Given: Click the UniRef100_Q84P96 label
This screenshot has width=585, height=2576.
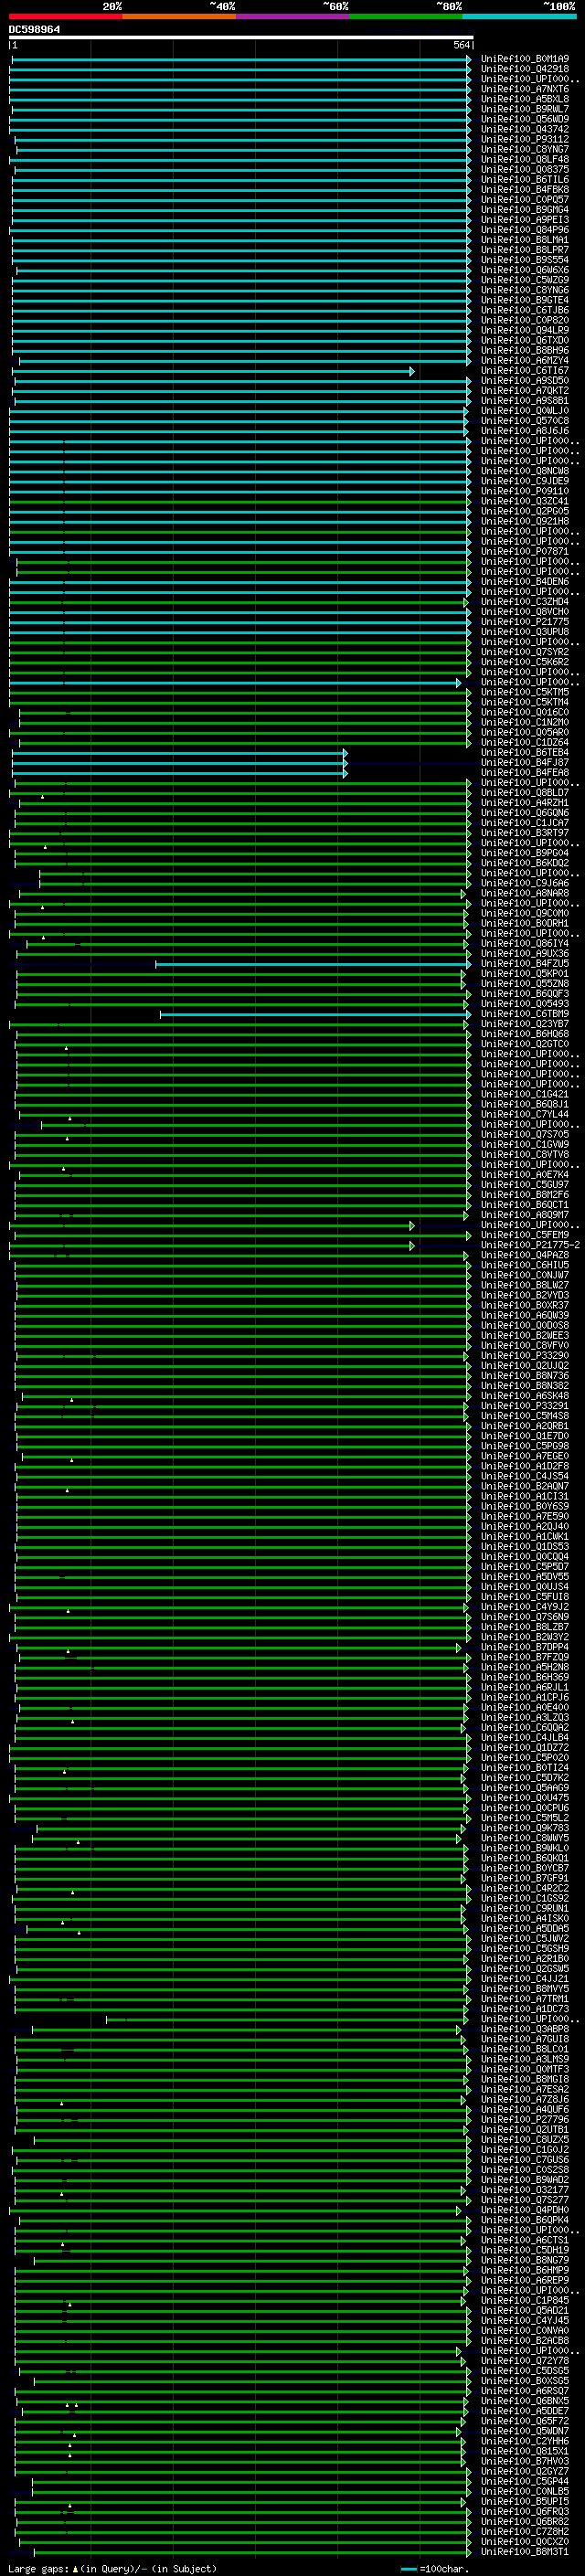Looking at the screenshot, I should 524,230.
